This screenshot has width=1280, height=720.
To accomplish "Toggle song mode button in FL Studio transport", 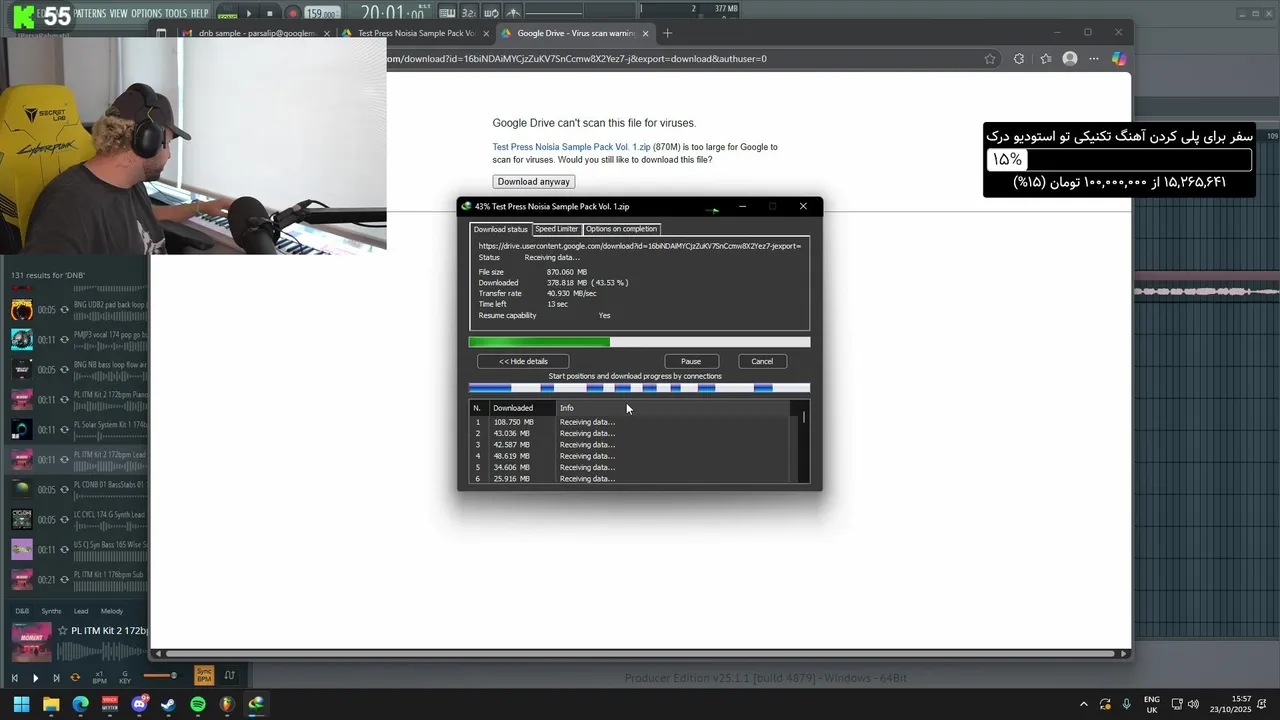I will click(228, 14).
